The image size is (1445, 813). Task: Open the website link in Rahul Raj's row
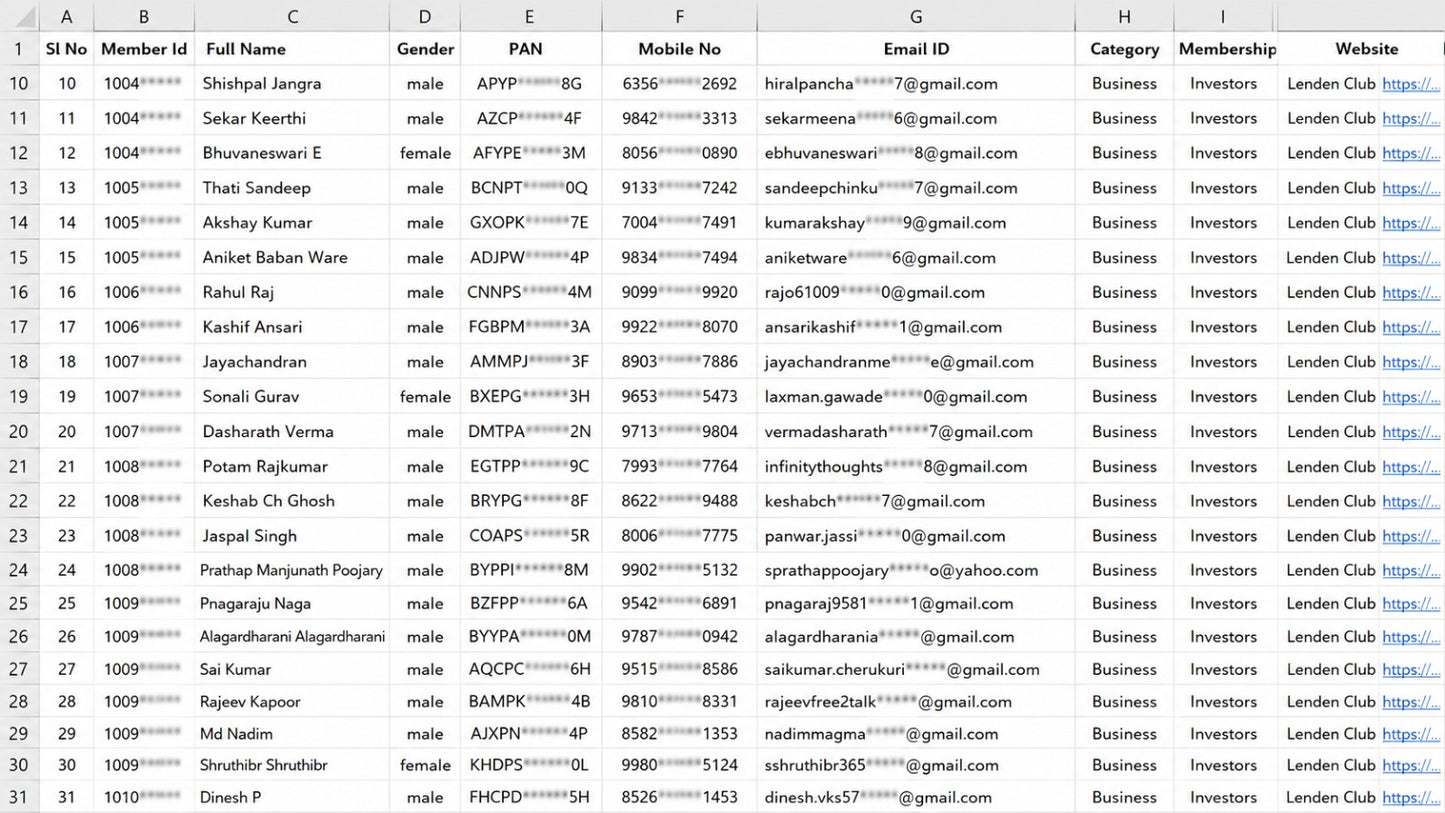click(x=1411, y=293)
